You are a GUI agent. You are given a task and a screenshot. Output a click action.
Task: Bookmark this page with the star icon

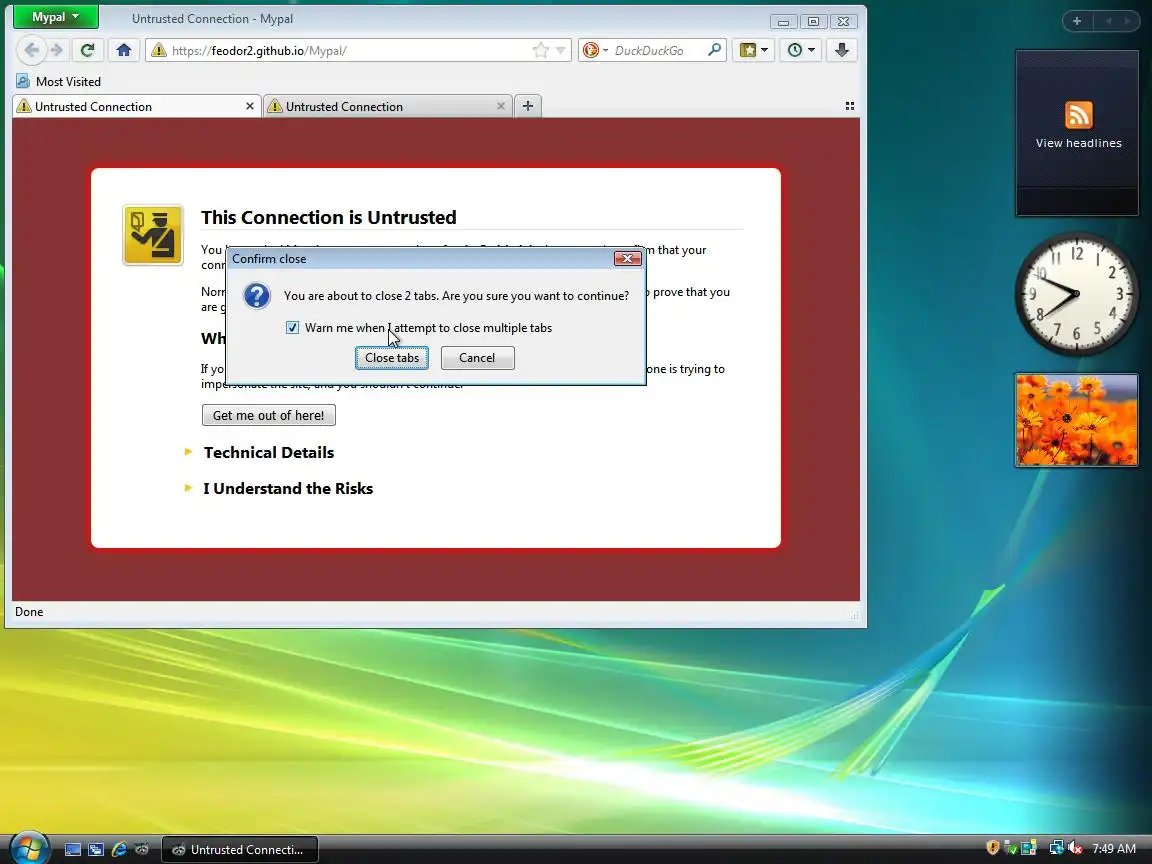click(540, 50)
